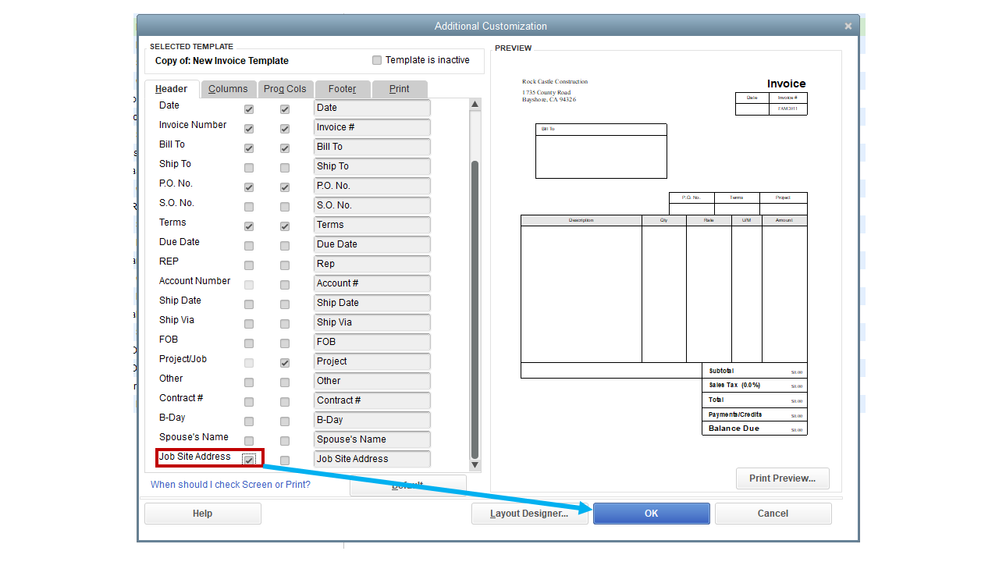Uncheck the Invoice Number print checkbox
This screenshot has height=562, width=999.
(x=285, y=129)
